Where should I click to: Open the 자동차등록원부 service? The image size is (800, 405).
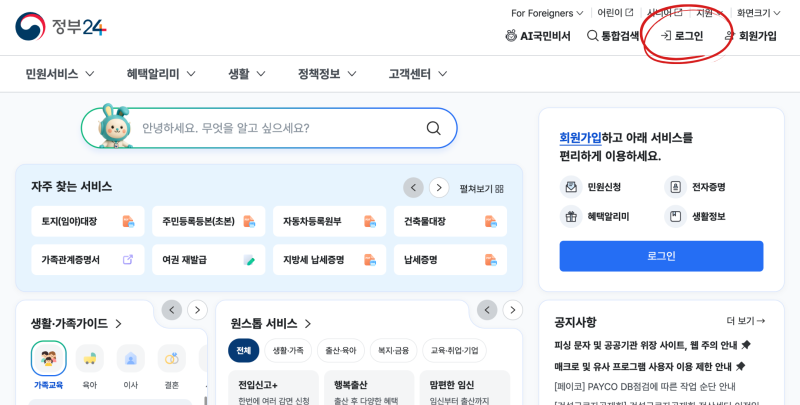[x=330, y=221]
